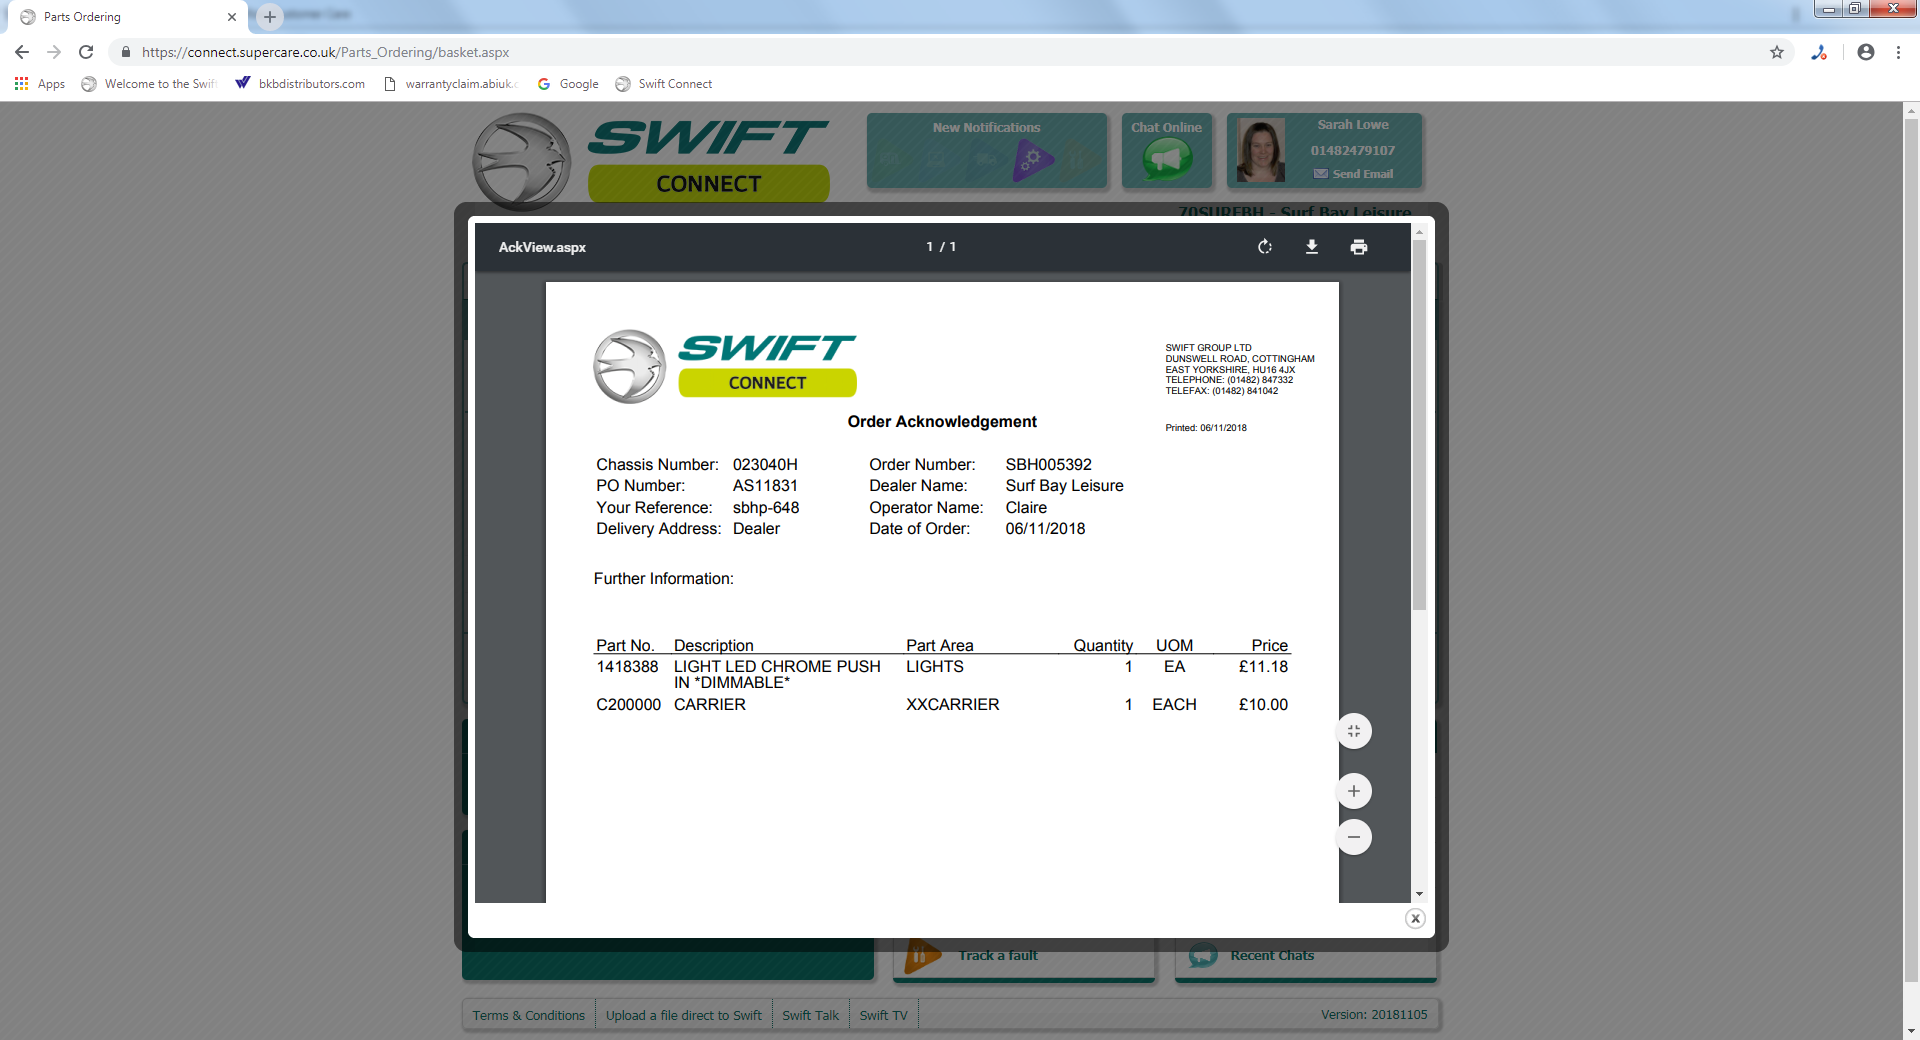The image size is (1920, 1040).
Task: Click the PDF page counter 1 / 1
Action: [941, 247]
